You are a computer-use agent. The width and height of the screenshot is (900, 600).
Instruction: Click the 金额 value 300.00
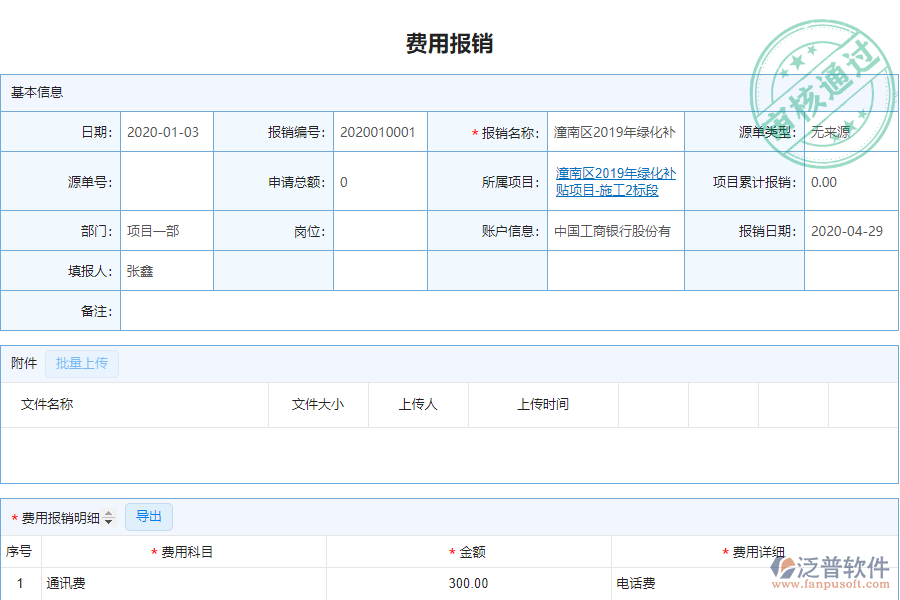tap(468, 582)
